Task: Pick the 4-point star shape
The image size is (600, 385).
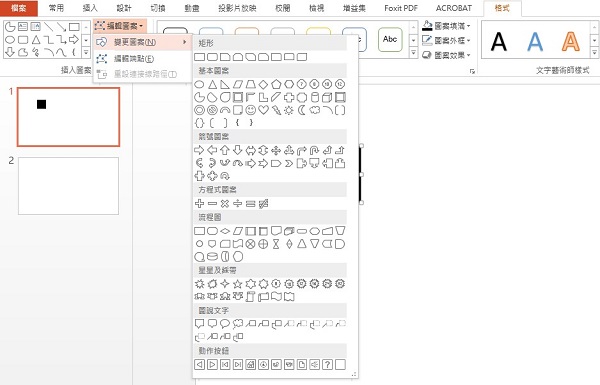Action: click(x=225, y=284)
